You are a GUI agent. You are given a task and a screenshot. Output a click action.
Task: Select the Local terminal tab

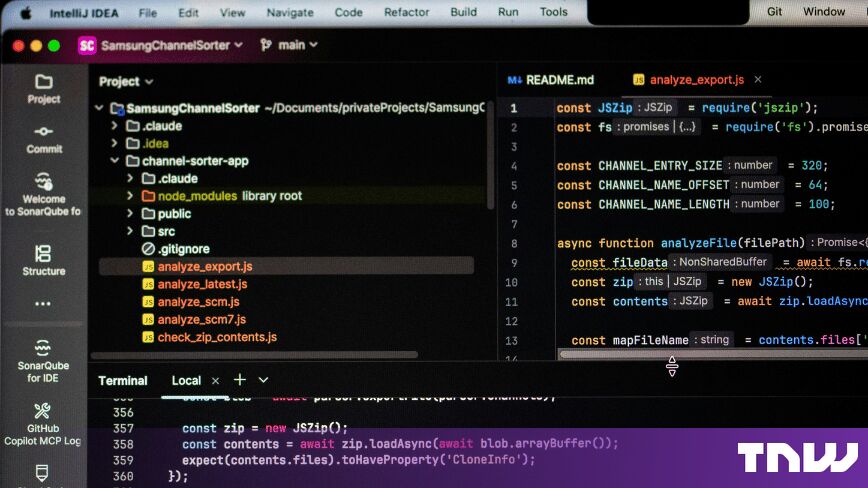point(186,381)
